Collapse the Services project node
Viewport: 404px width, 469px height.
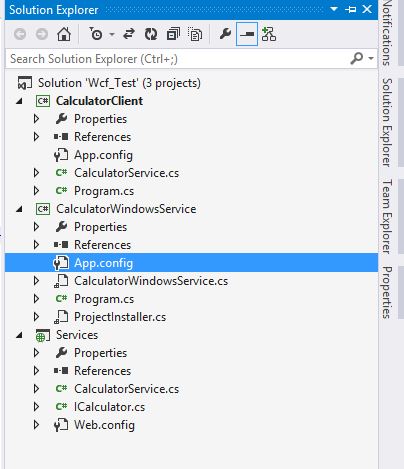pos(19,335)
